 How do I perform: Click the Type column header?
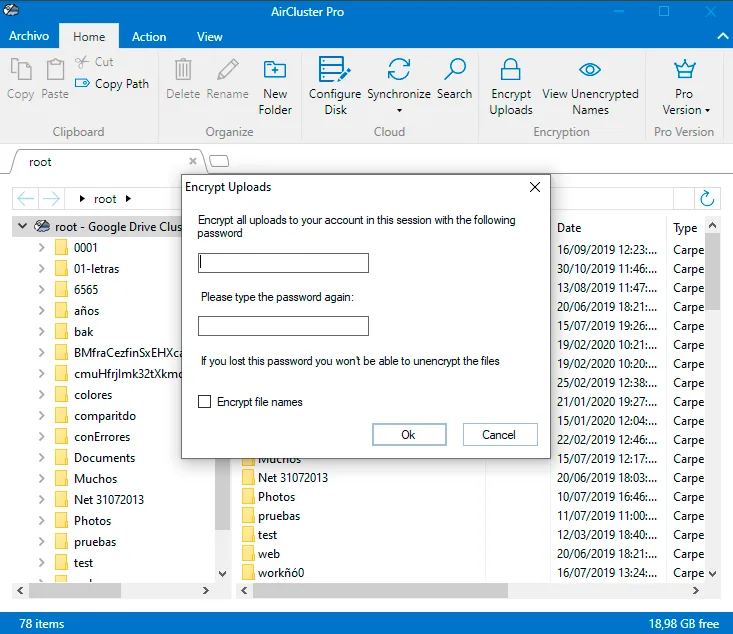[x=685, y=228]
